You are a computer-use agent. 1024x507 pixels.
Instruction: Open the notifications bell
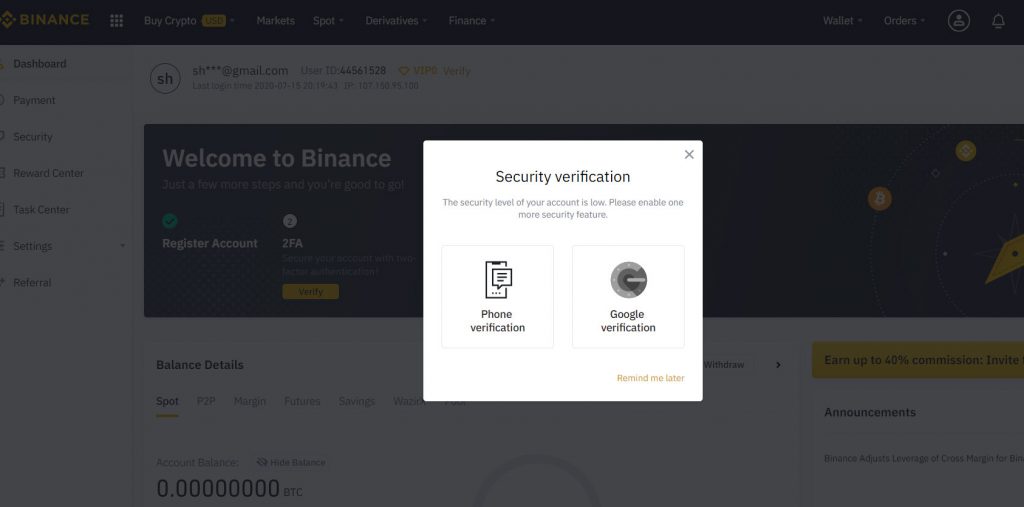pos(998,21)
